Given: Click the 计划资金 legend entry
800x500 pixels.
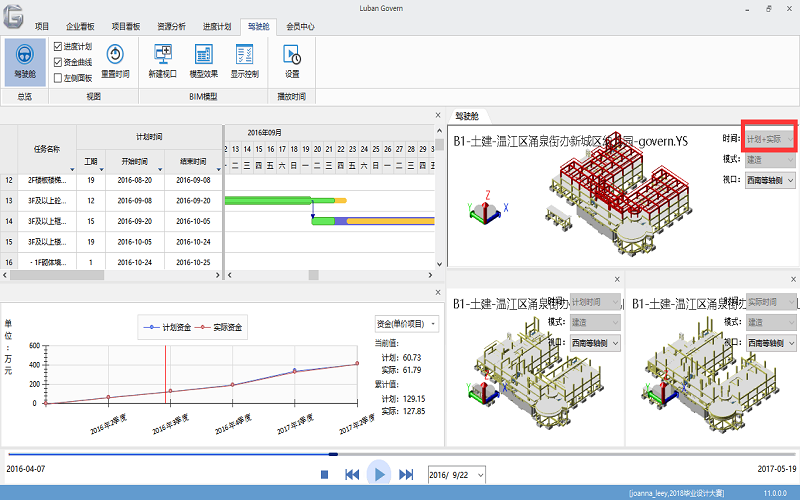Looking at the screenshot, I should (x=168, y=328).
